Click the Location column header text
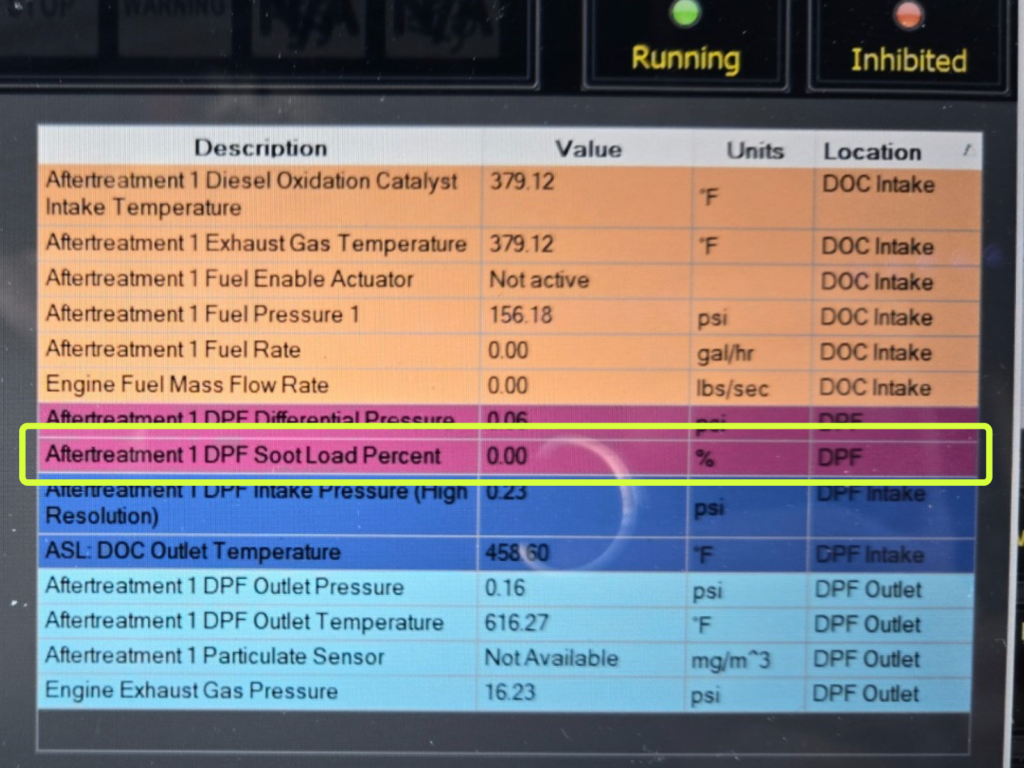 872,152
